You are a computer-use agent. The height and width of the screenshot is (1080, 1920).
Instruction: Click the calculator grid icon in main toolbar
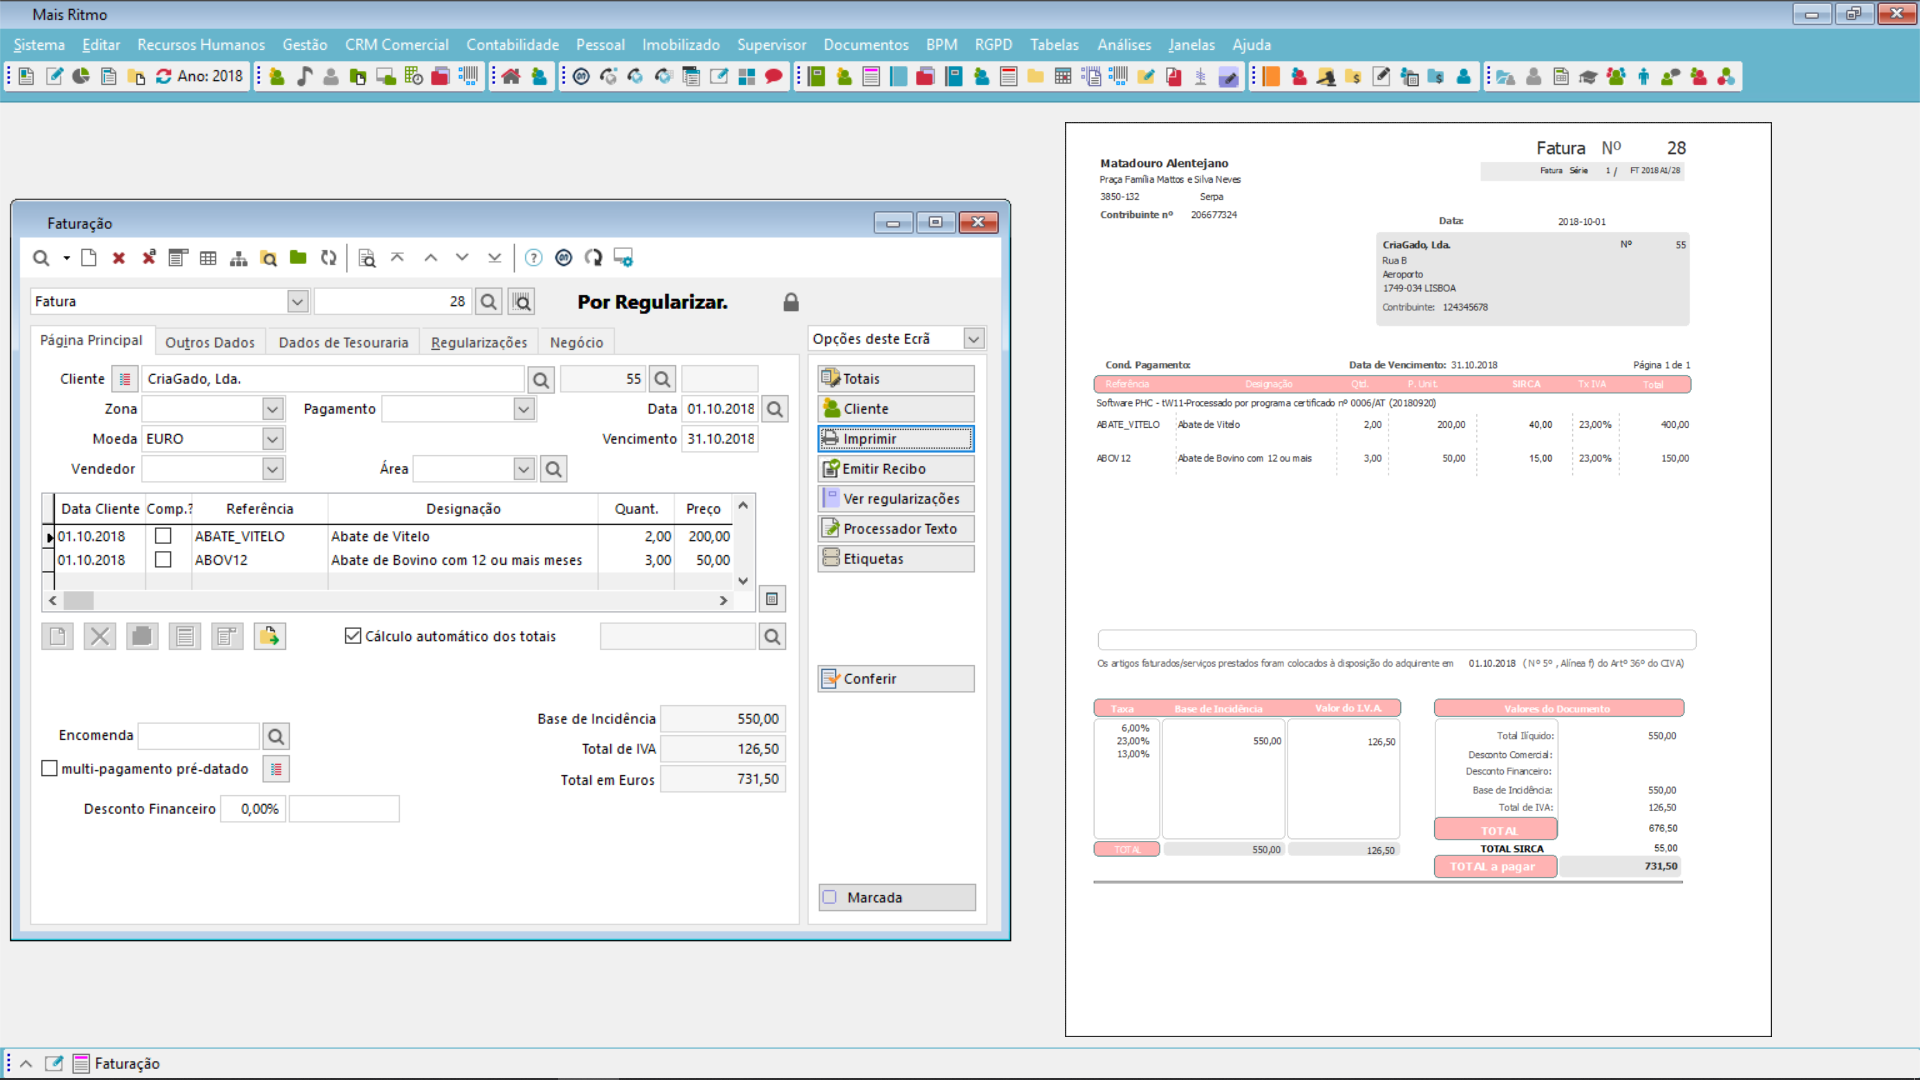pos(1063,76)
